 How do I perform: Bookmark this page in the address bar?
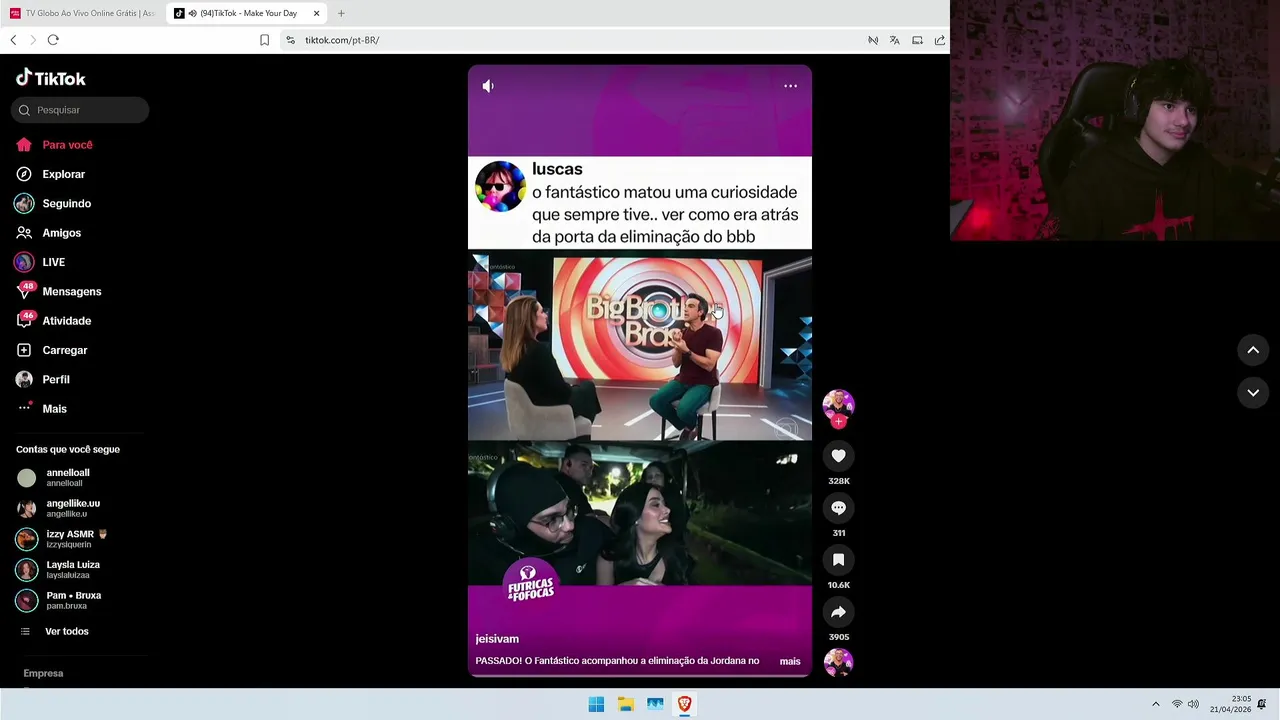(264, 40)
